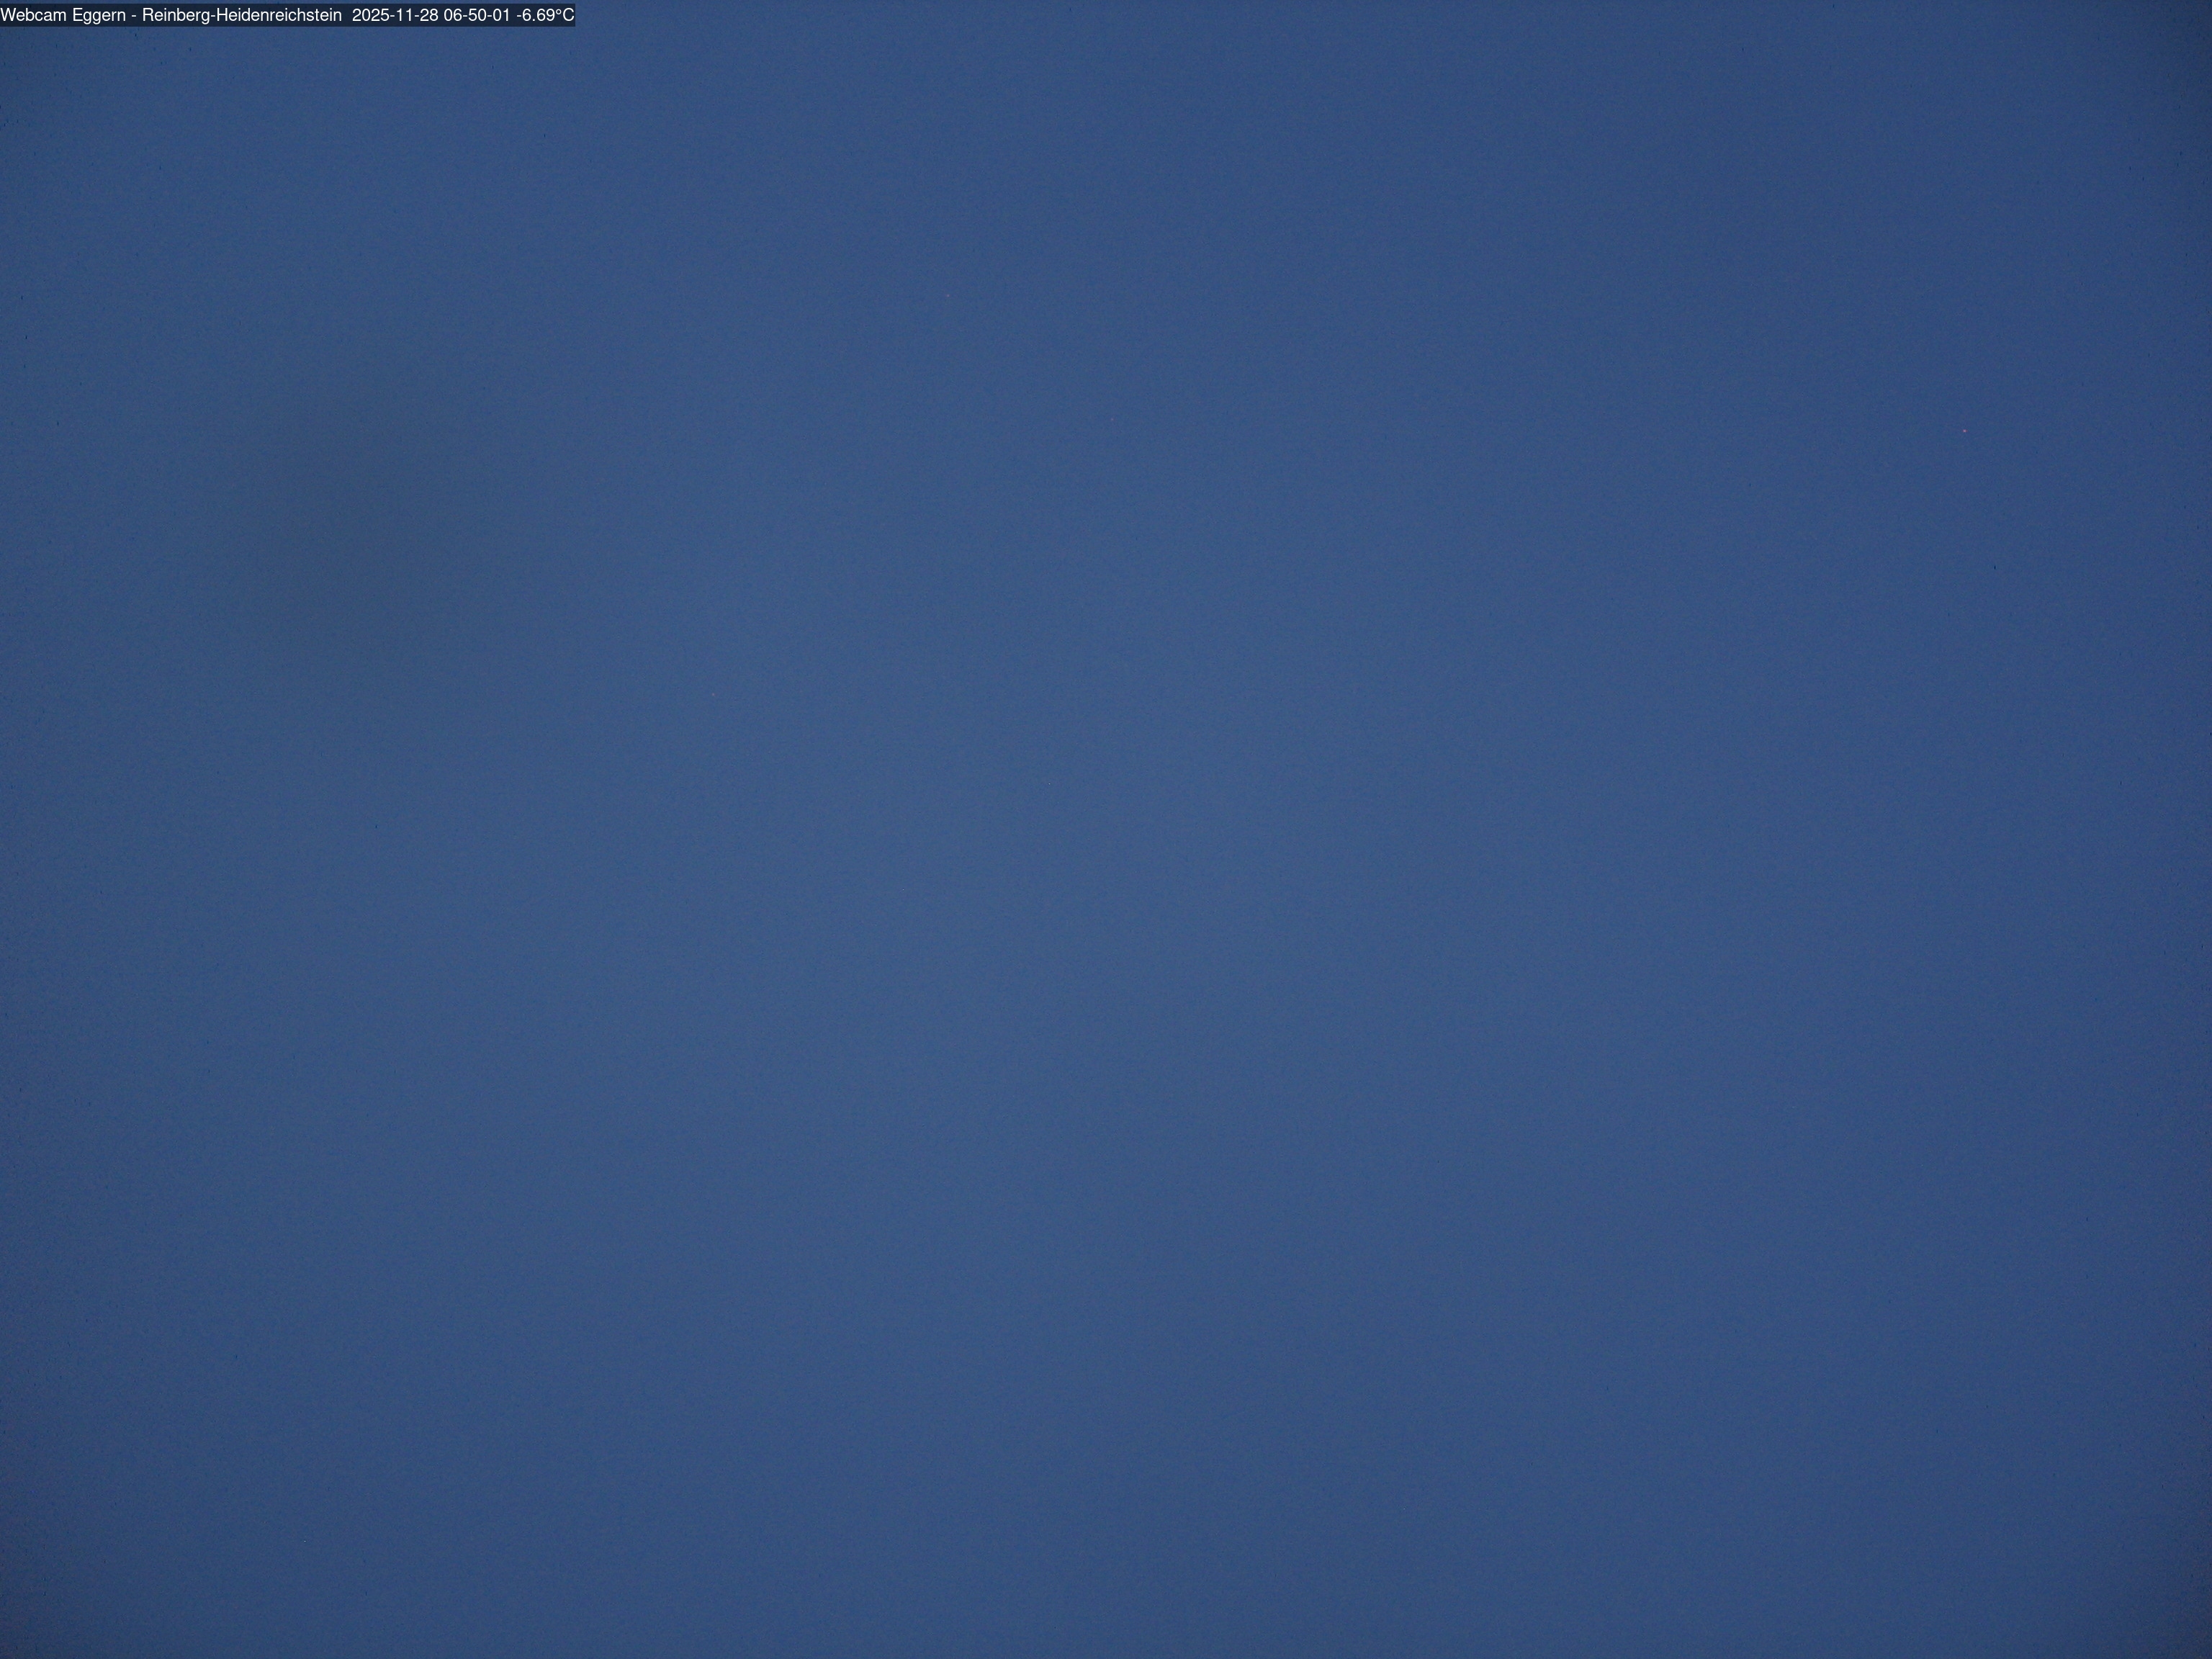
Task: Click the minus sign before 6.69
Action: click(x=519, y=15)
